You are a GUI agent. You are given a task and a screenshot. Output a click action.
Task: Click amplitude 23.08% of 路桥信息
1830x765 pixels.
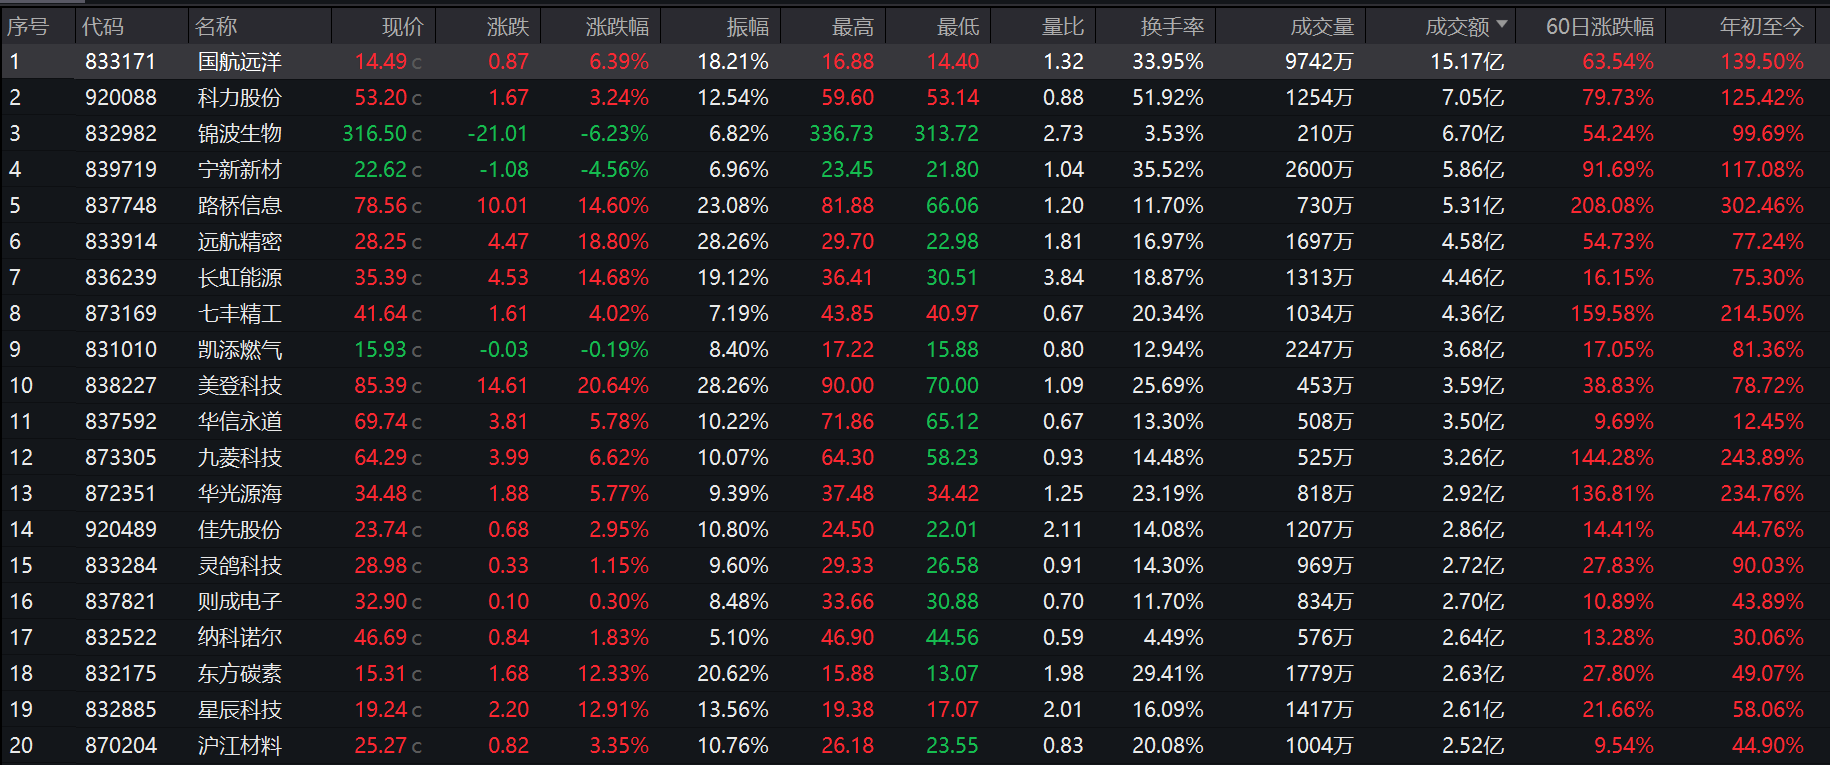pos(733,206)
